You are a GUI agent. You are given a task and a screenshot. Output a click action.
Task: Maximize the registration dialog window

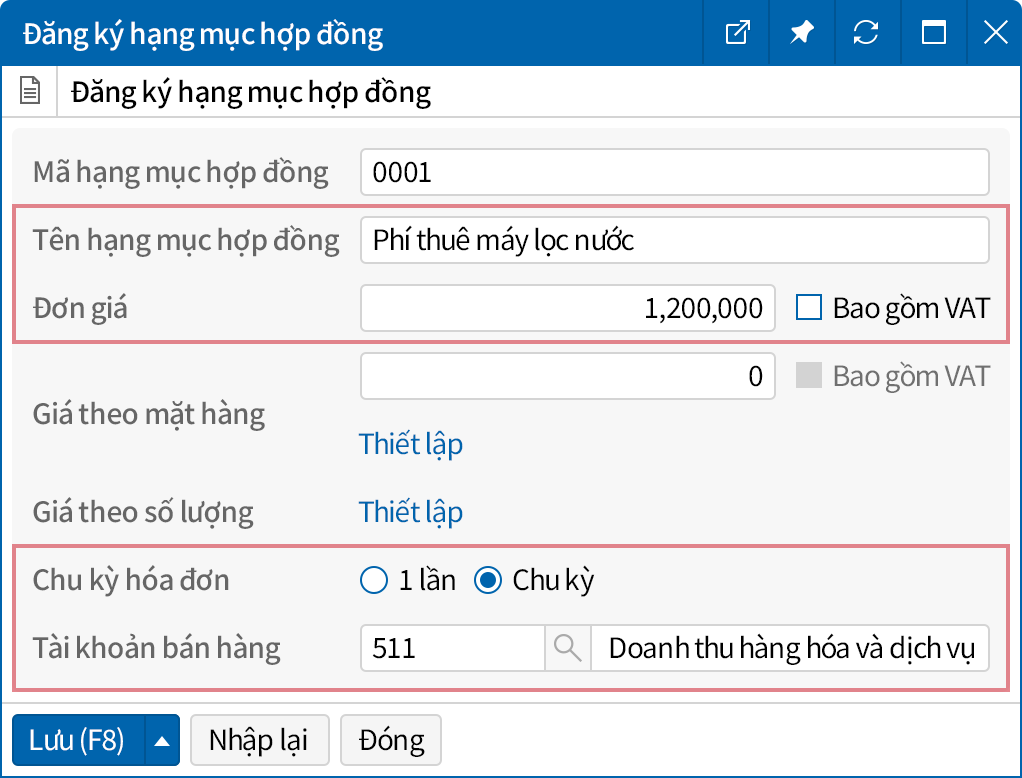point(933,33)
